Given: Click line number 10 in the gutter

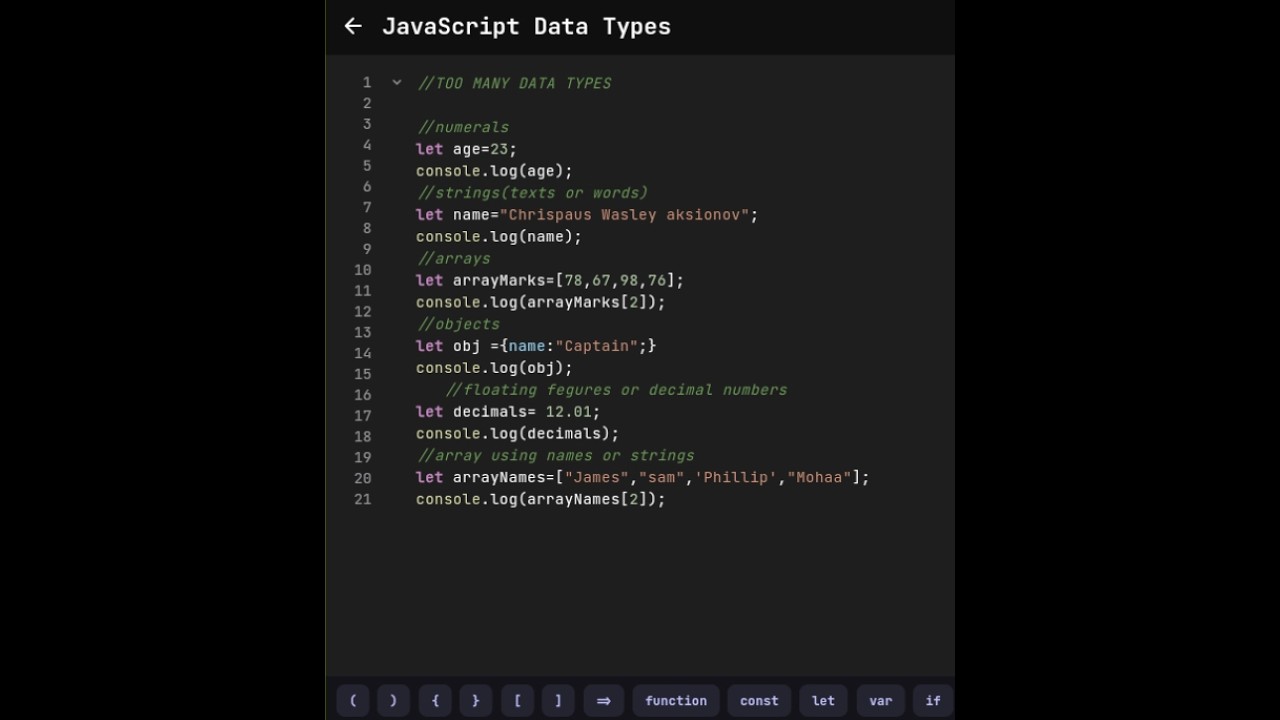Looking at the screenshot, I should [x=362, y=270].
